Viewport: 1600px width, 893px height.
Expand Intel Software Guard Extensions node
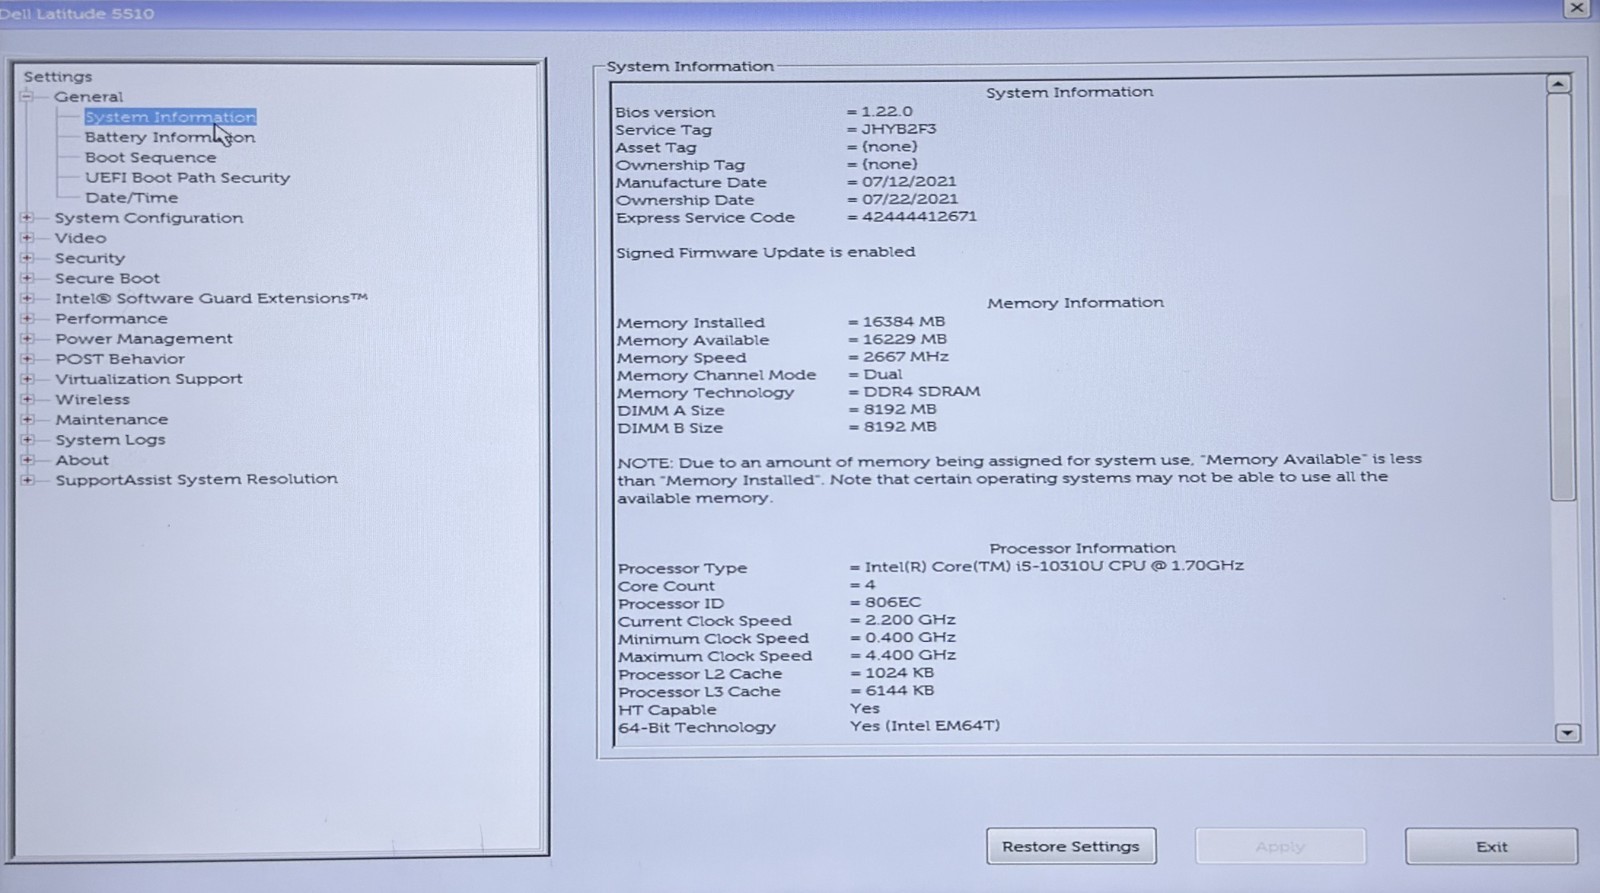(x=27, y=298)
